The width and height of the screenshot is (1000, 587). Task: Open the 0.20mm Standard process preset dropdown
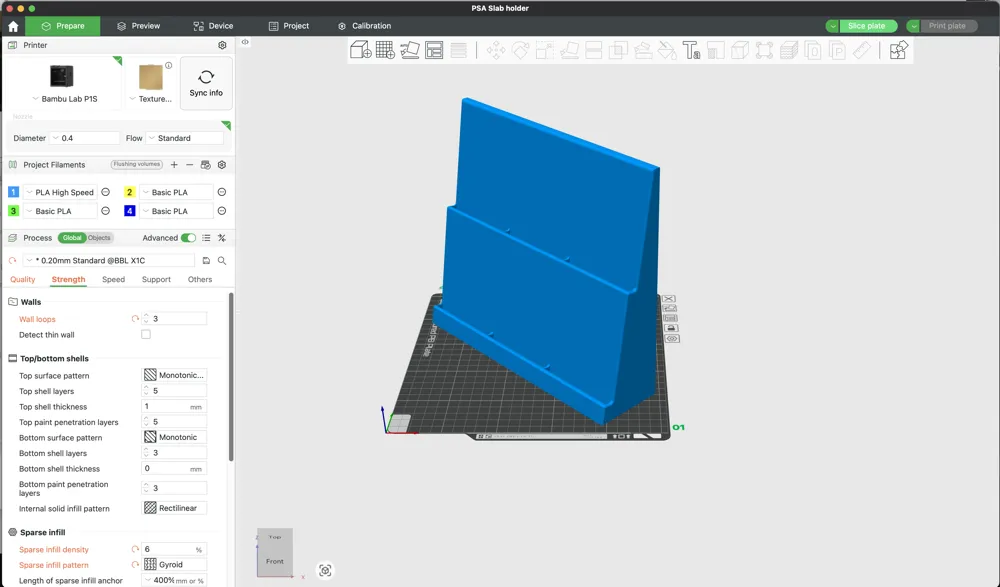click(108, 260)
